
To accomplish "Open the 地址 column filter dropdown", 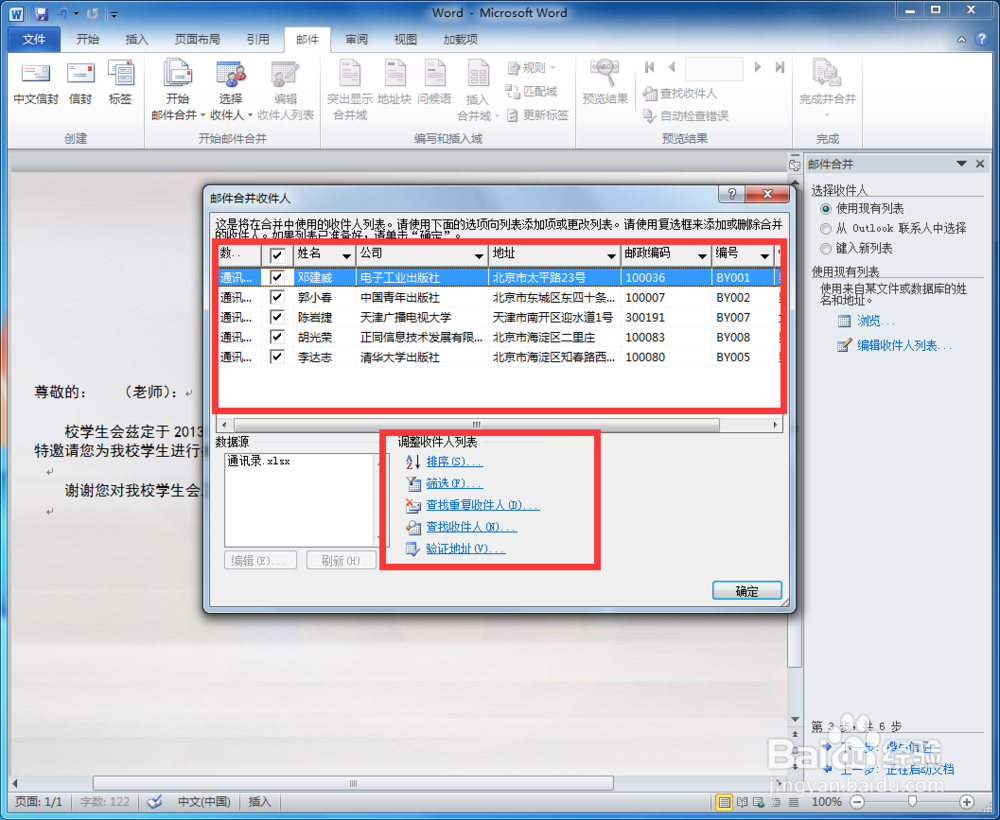I will click(611, 256).
